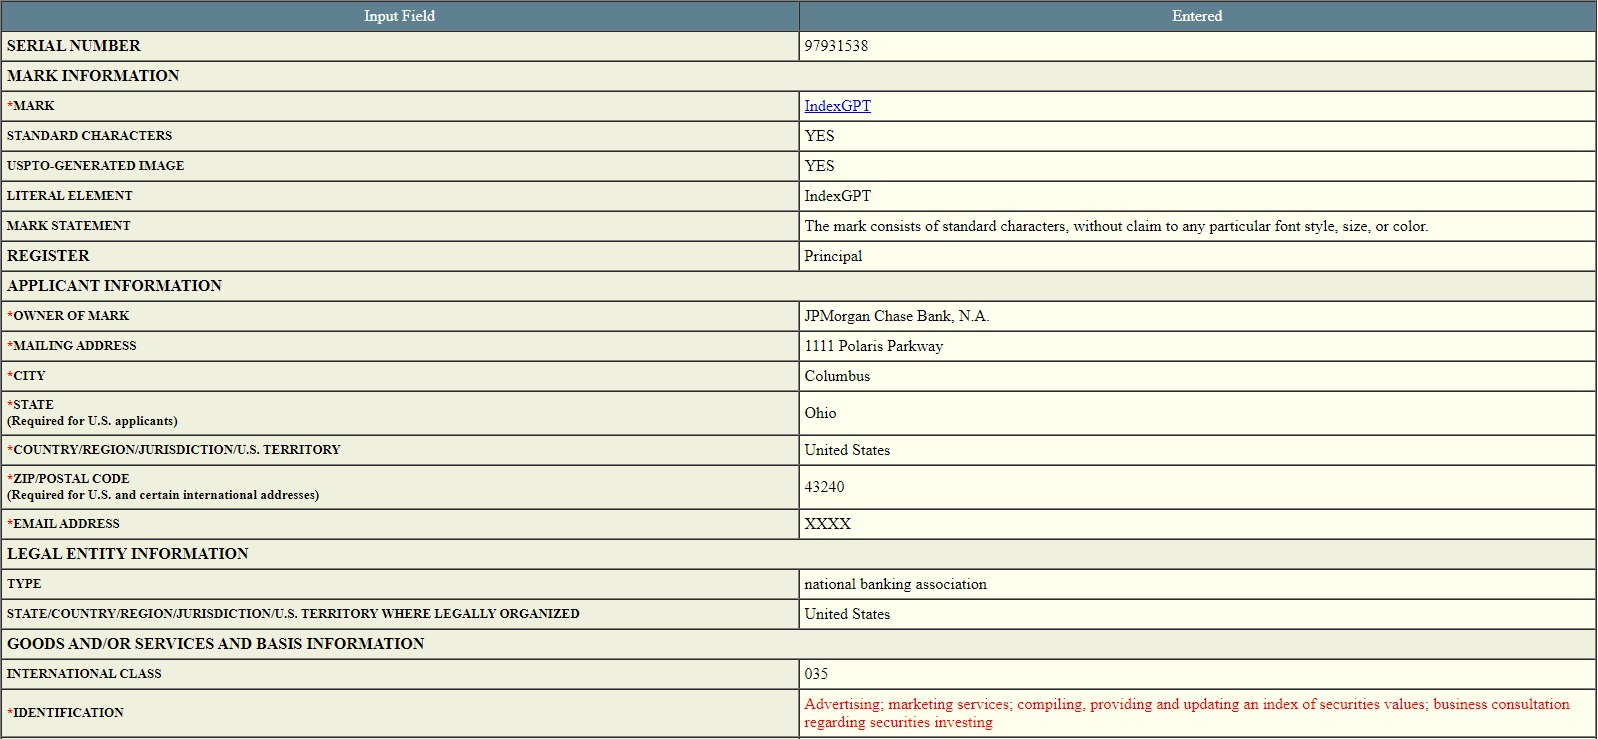Click the Principal register value
The width and height of the screenshot is (1598, 739).
tap(833, 256)
